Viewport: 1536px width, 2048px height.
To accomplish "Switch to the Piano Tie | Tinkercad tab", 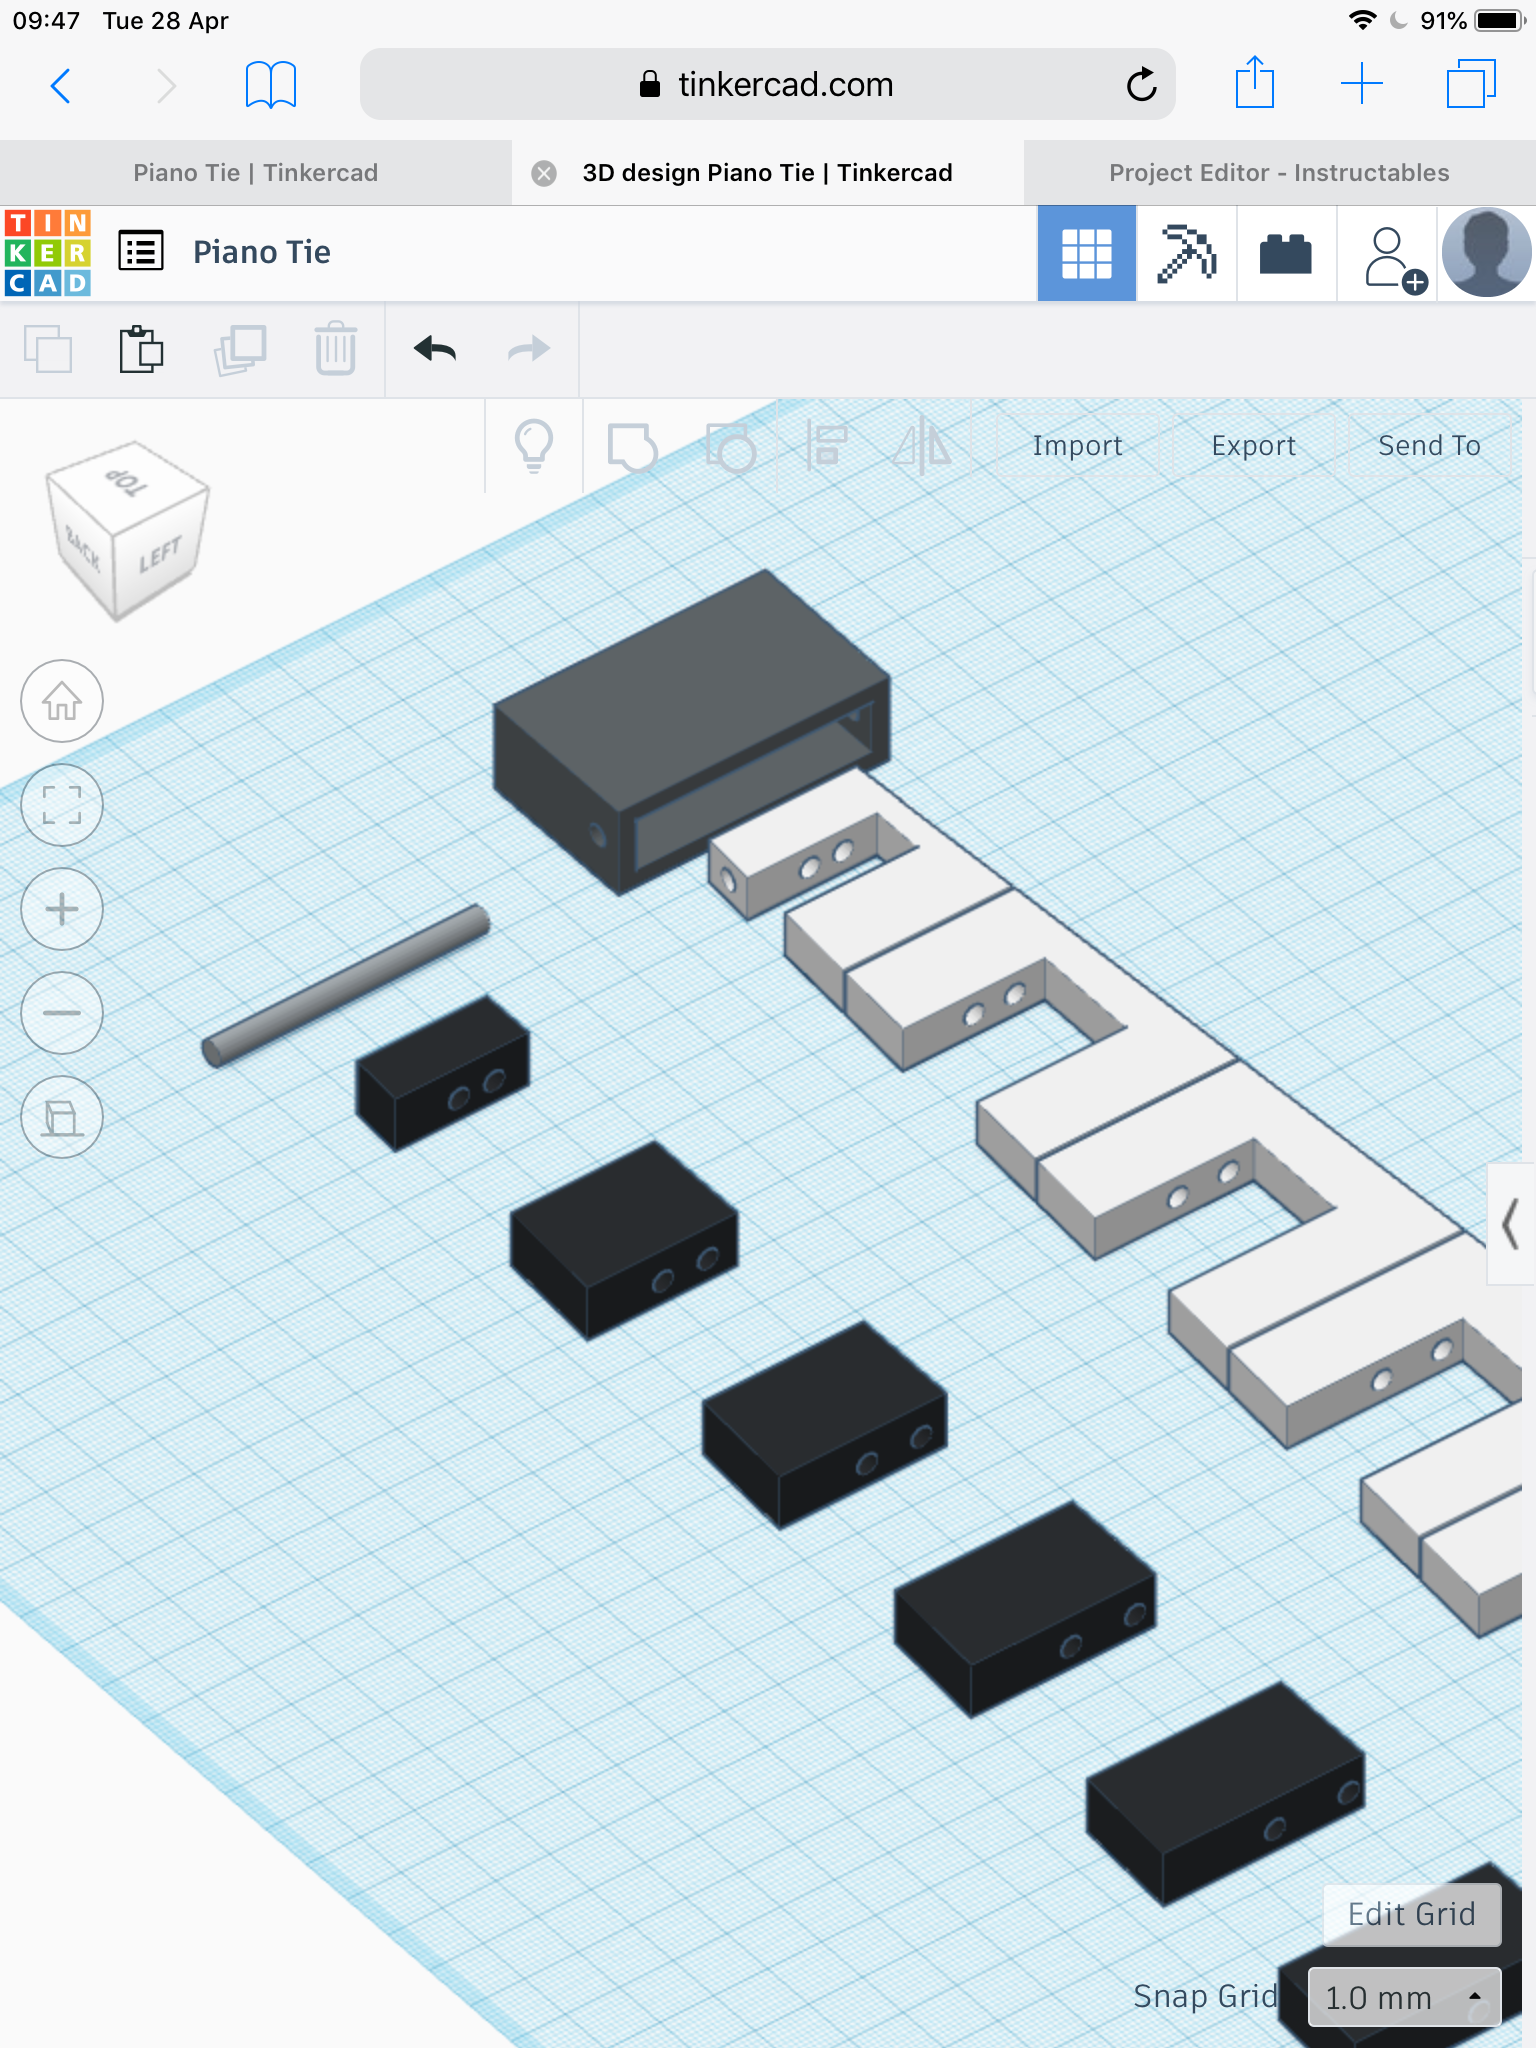I will [256, 173].
